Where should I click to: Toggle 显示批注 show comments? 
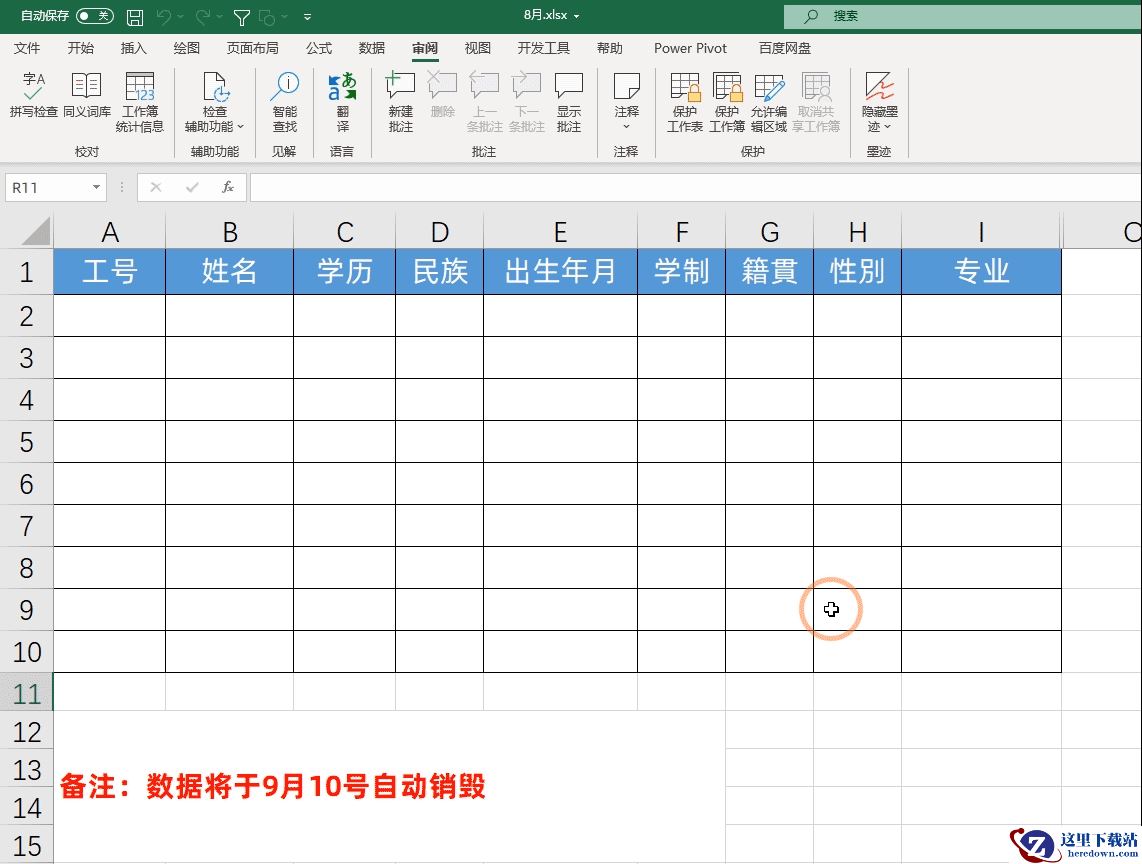point(569,102)
